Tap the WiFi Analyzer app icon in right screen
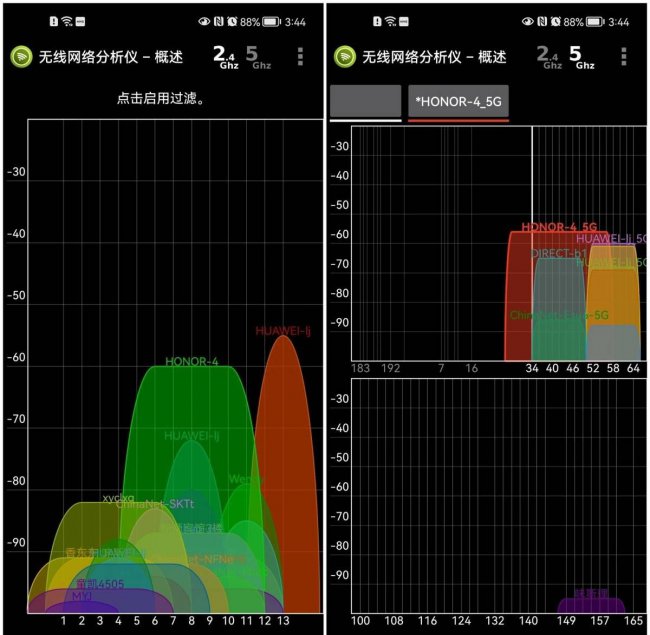 click(344, 56)
